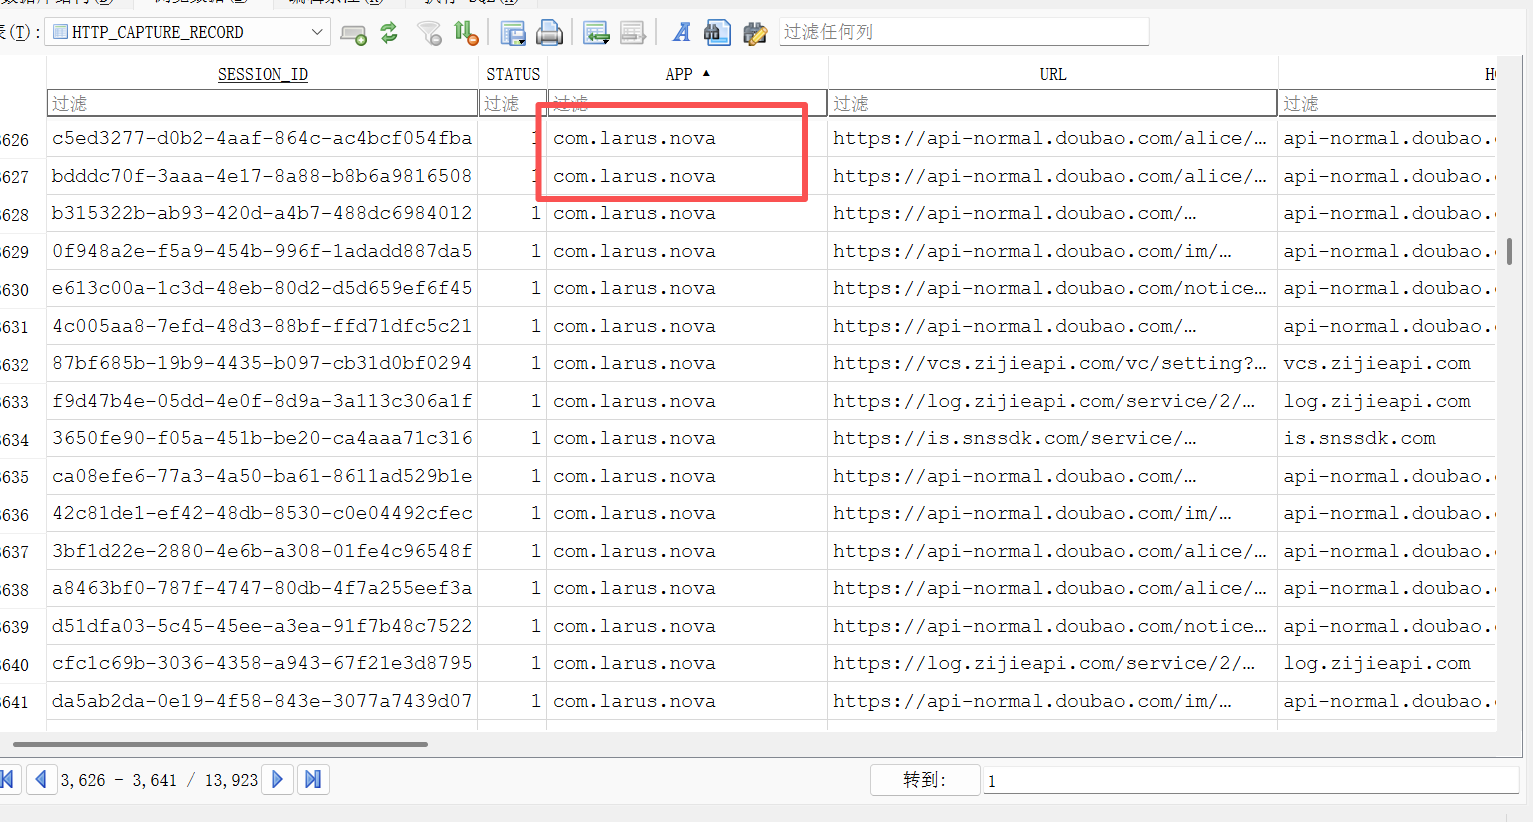Click the vertical scrollbar thumb
The height and width of the screenshot is (822, 1533).
coord(1509,251)
